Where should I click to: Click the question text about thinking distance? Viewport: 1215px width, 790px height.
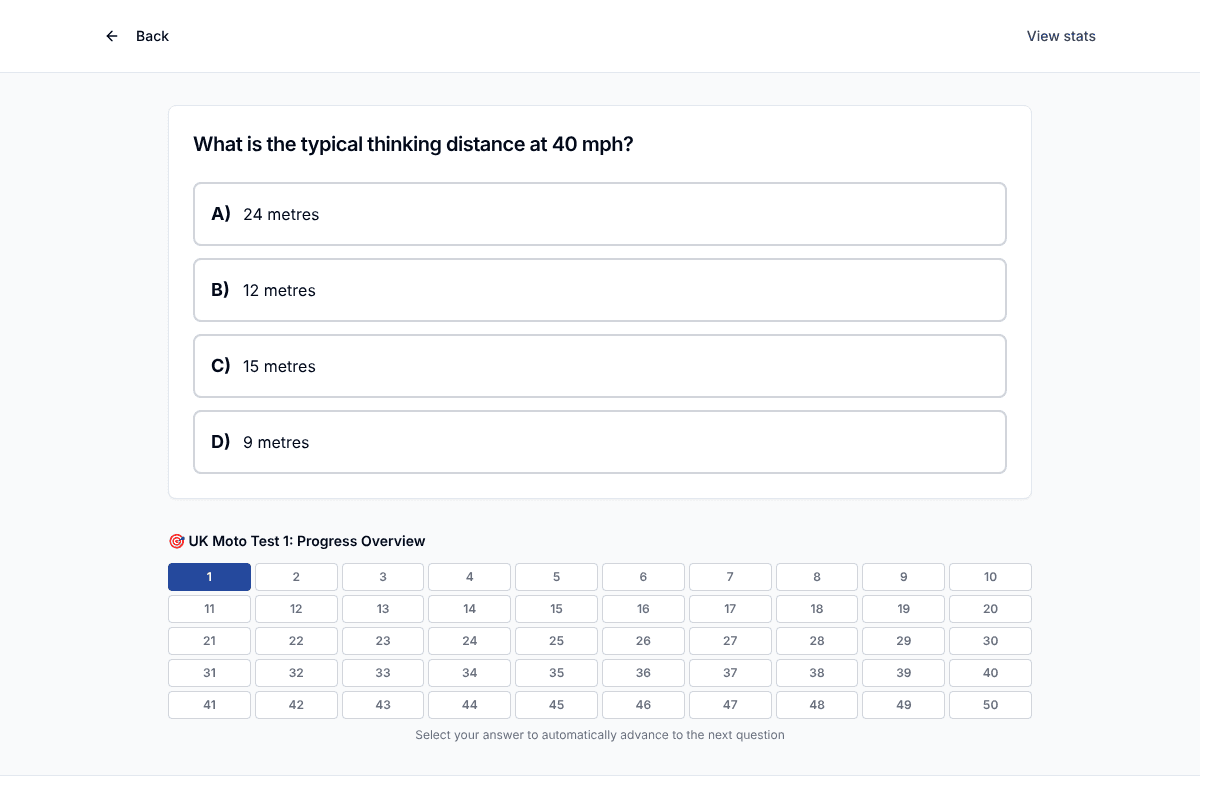(x=413, y=144)
